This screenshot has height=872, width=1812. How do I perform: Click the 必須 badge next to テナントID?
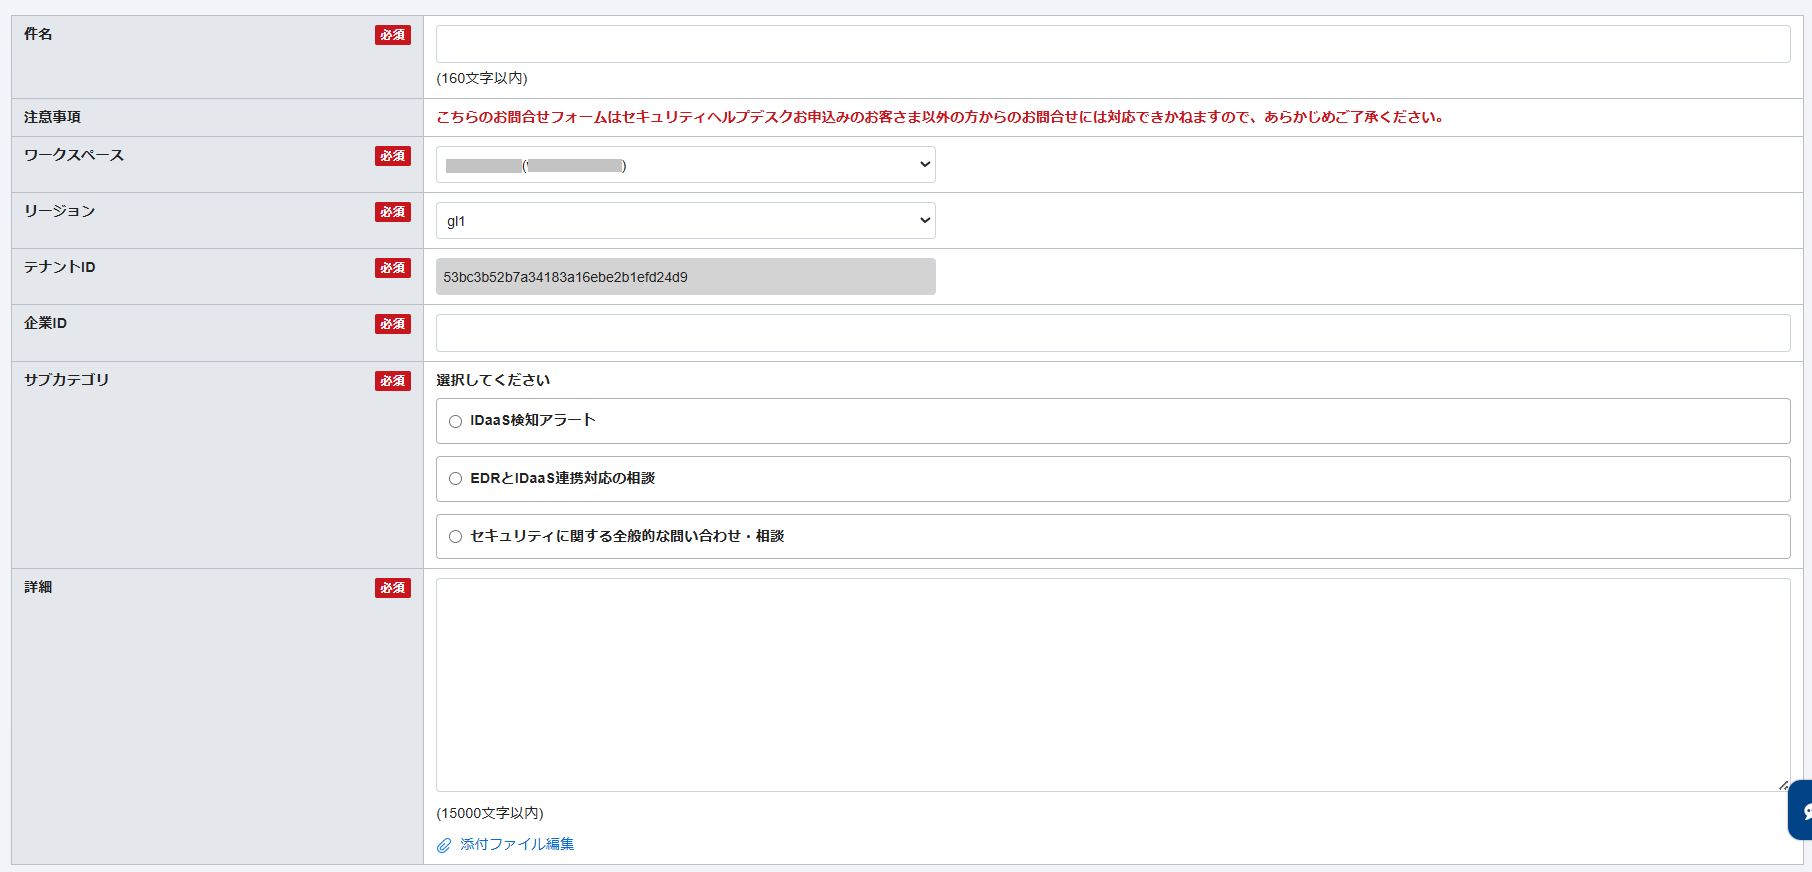tap(393, 268)
